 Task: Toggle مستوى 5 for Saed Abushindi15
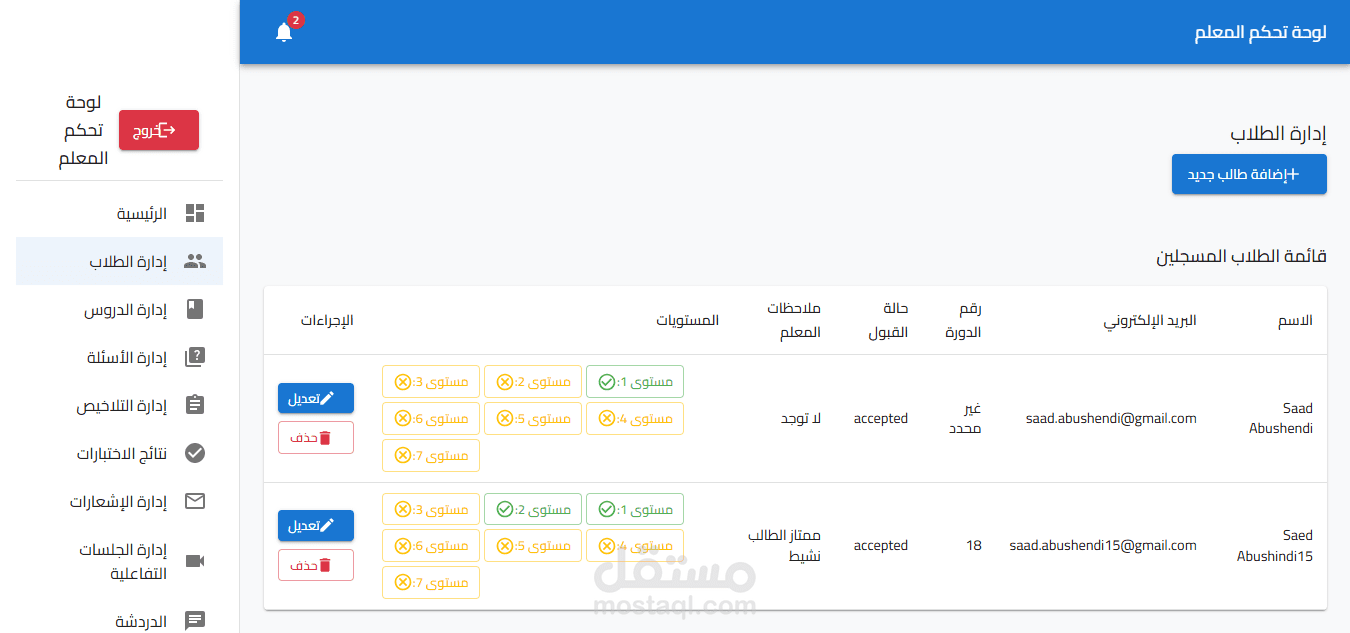click(533, 545)
